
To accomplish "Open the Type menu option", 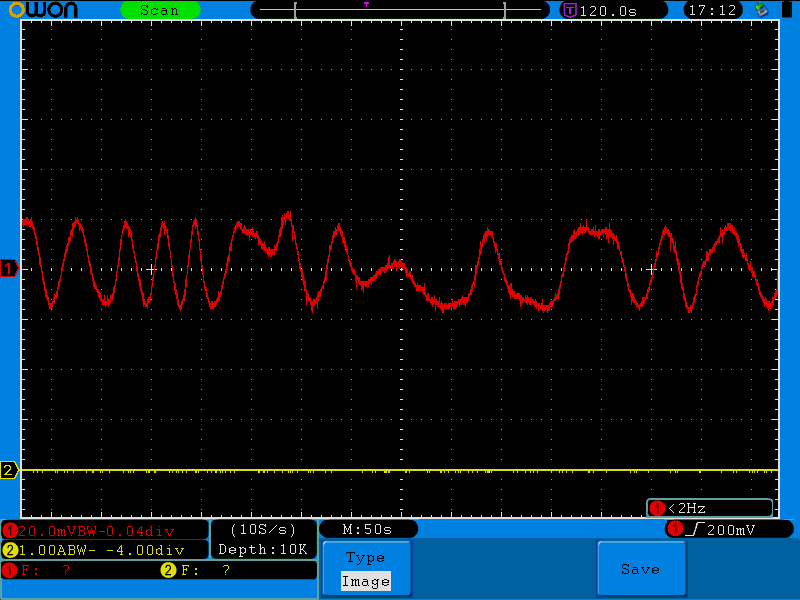I will [365, 557].
